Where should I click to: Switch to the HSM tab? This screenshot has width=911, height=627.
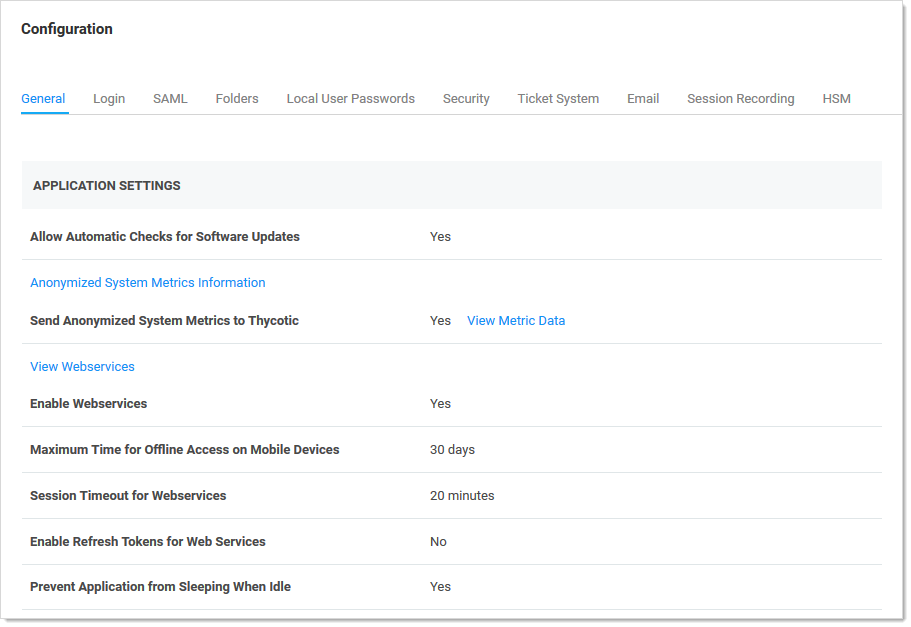click(x=836, y=98)
